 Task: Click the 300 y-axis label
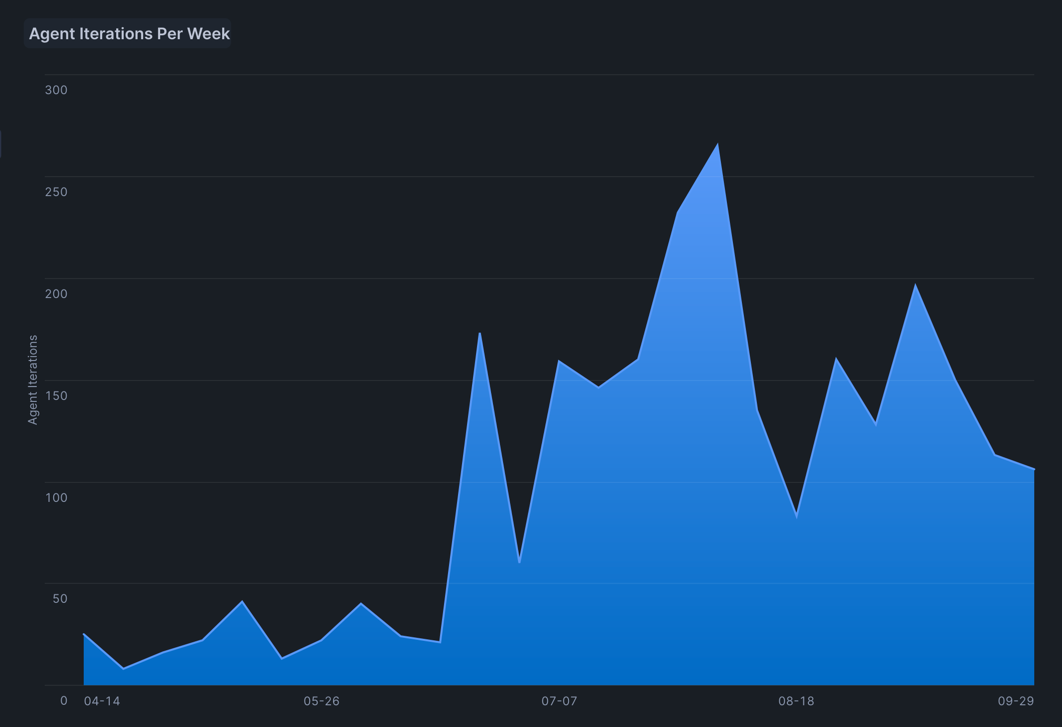point(56,90)
